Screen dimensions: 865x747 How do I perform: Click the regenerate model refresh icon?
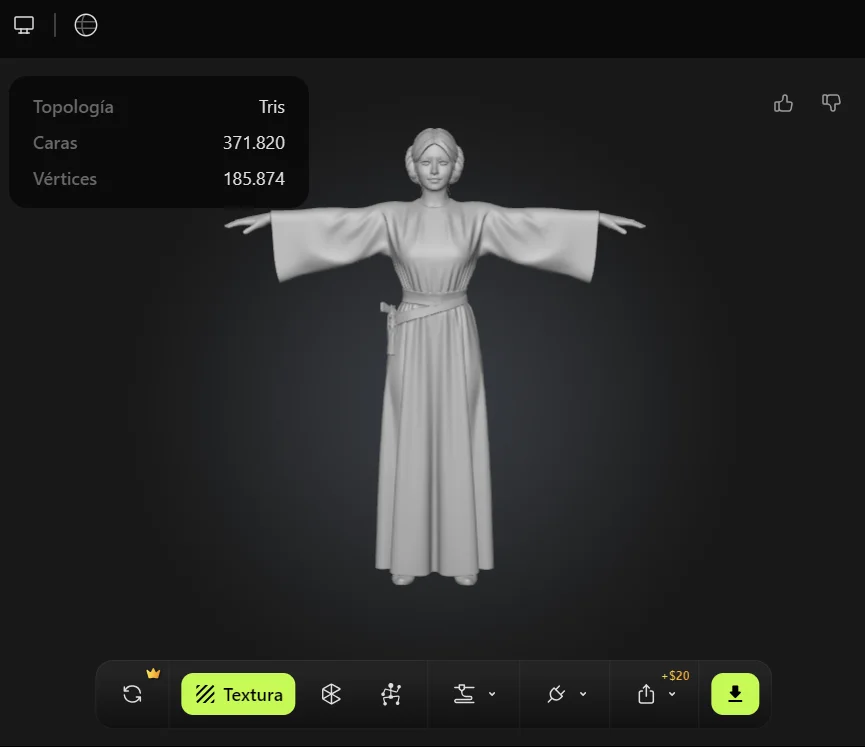(132, 694)
